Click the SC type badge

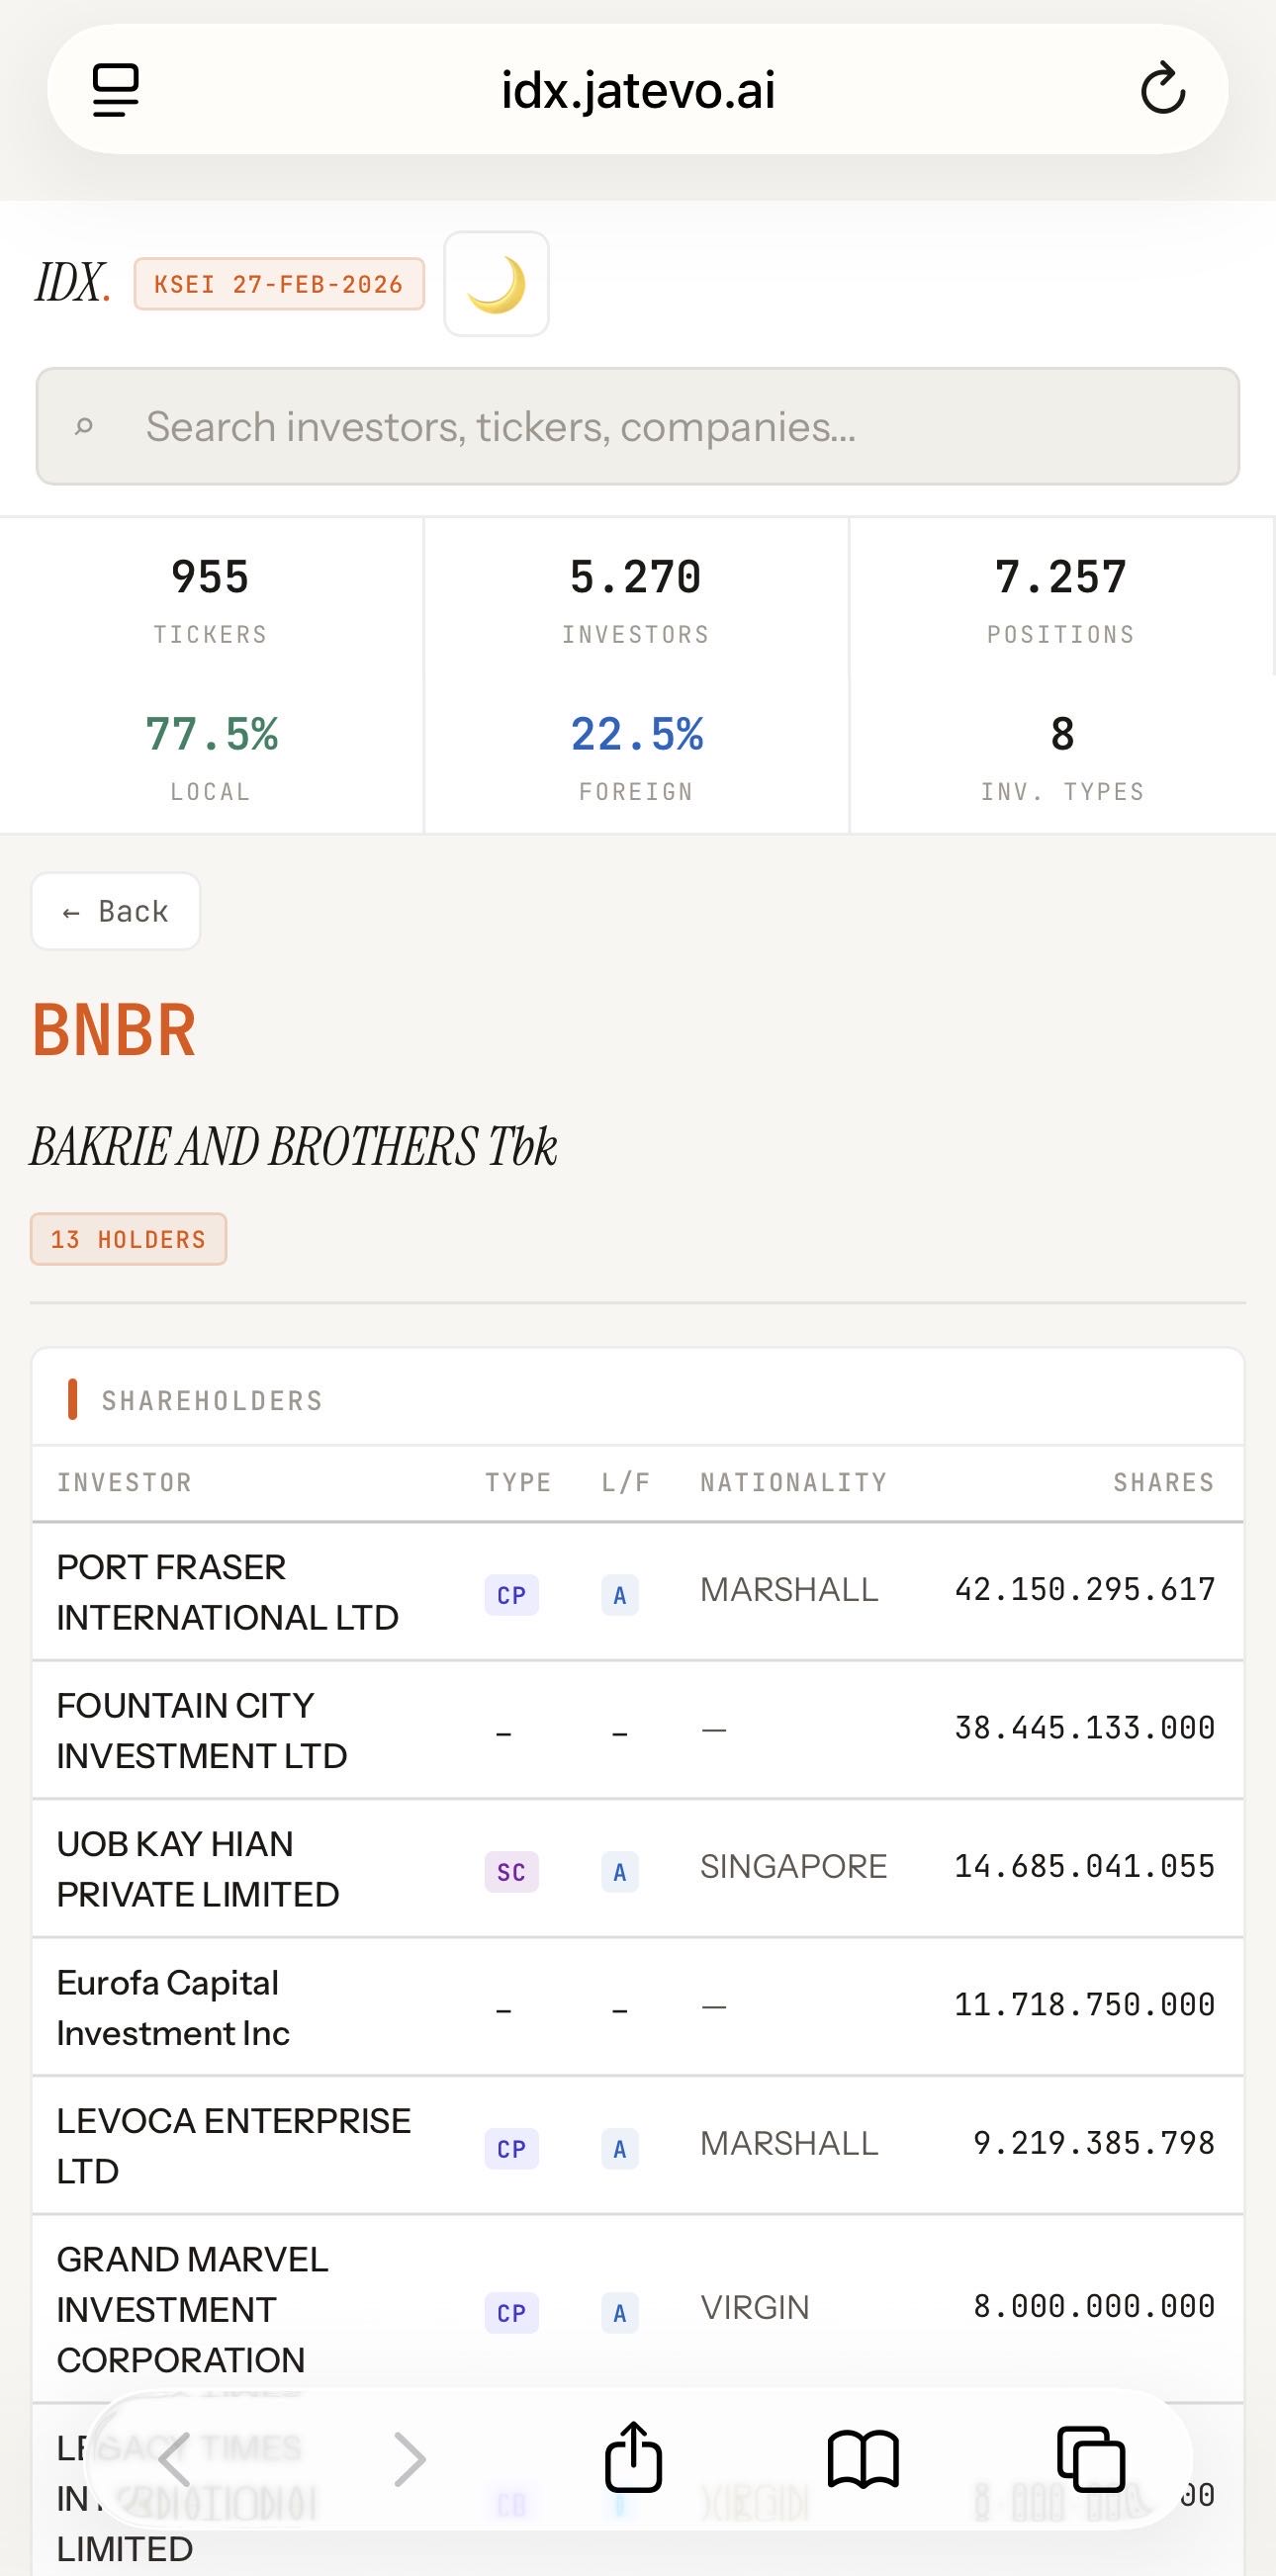click(511, 1872)
